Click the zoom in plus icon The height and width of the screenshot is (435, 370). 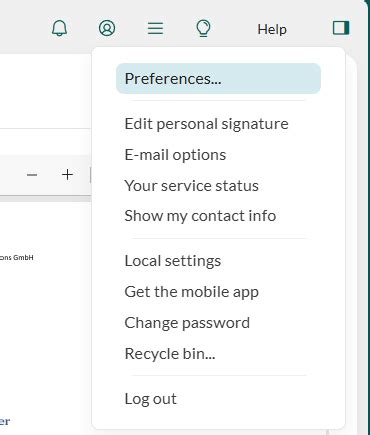click(x=67, y=174)
